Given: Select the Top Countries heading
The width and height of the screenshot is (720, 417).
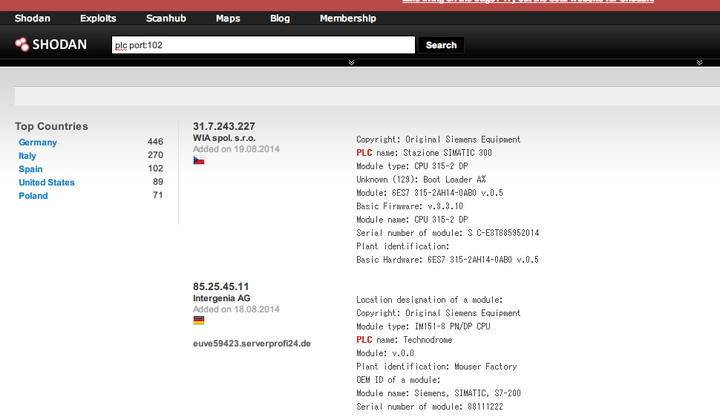Looking at the screenshot, I should click(51, 126).
